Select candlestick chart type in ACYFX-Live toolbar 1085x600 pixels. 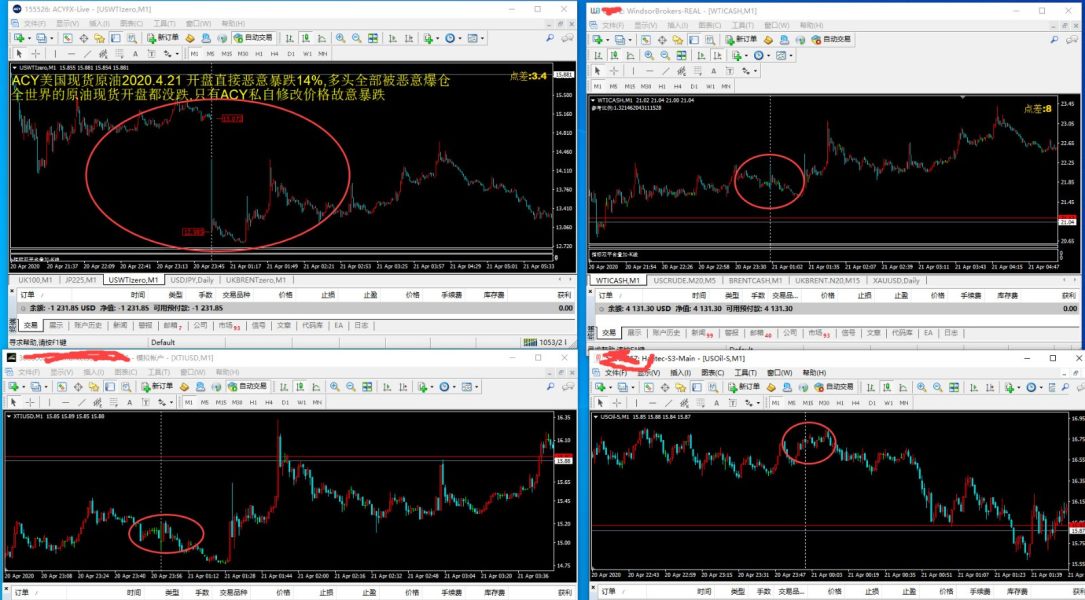[x=306, y=37]
